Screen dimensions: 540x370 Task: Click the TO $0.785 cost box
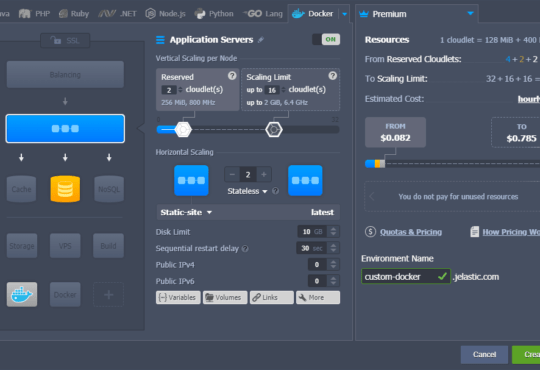[x=517, y=132]
